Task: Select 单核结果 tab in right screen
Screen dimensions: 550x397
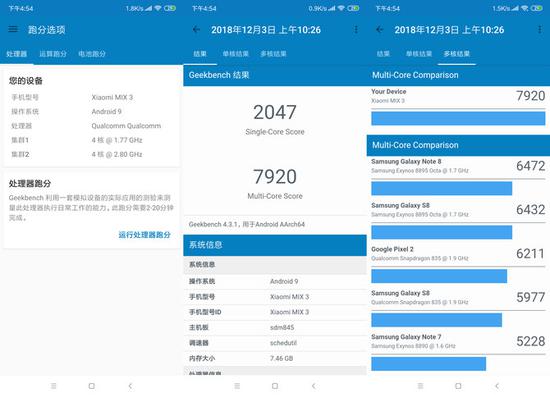Action: coord(419,54)
